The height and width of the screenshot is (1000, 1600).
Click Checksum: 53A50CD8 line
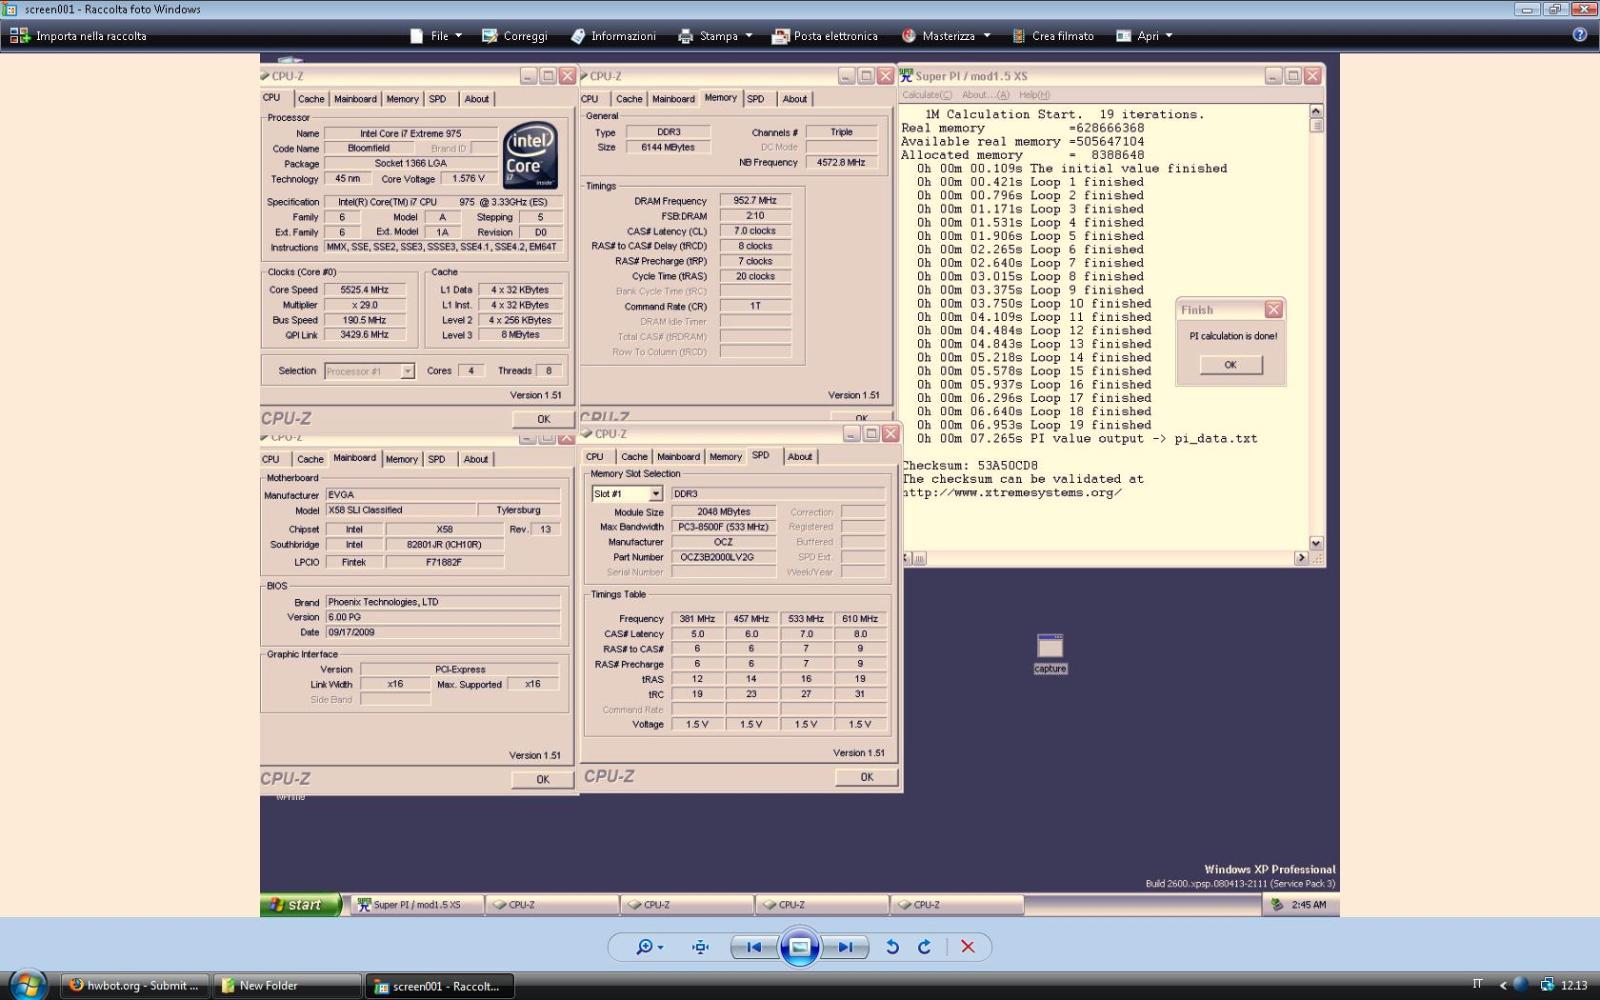970,466
